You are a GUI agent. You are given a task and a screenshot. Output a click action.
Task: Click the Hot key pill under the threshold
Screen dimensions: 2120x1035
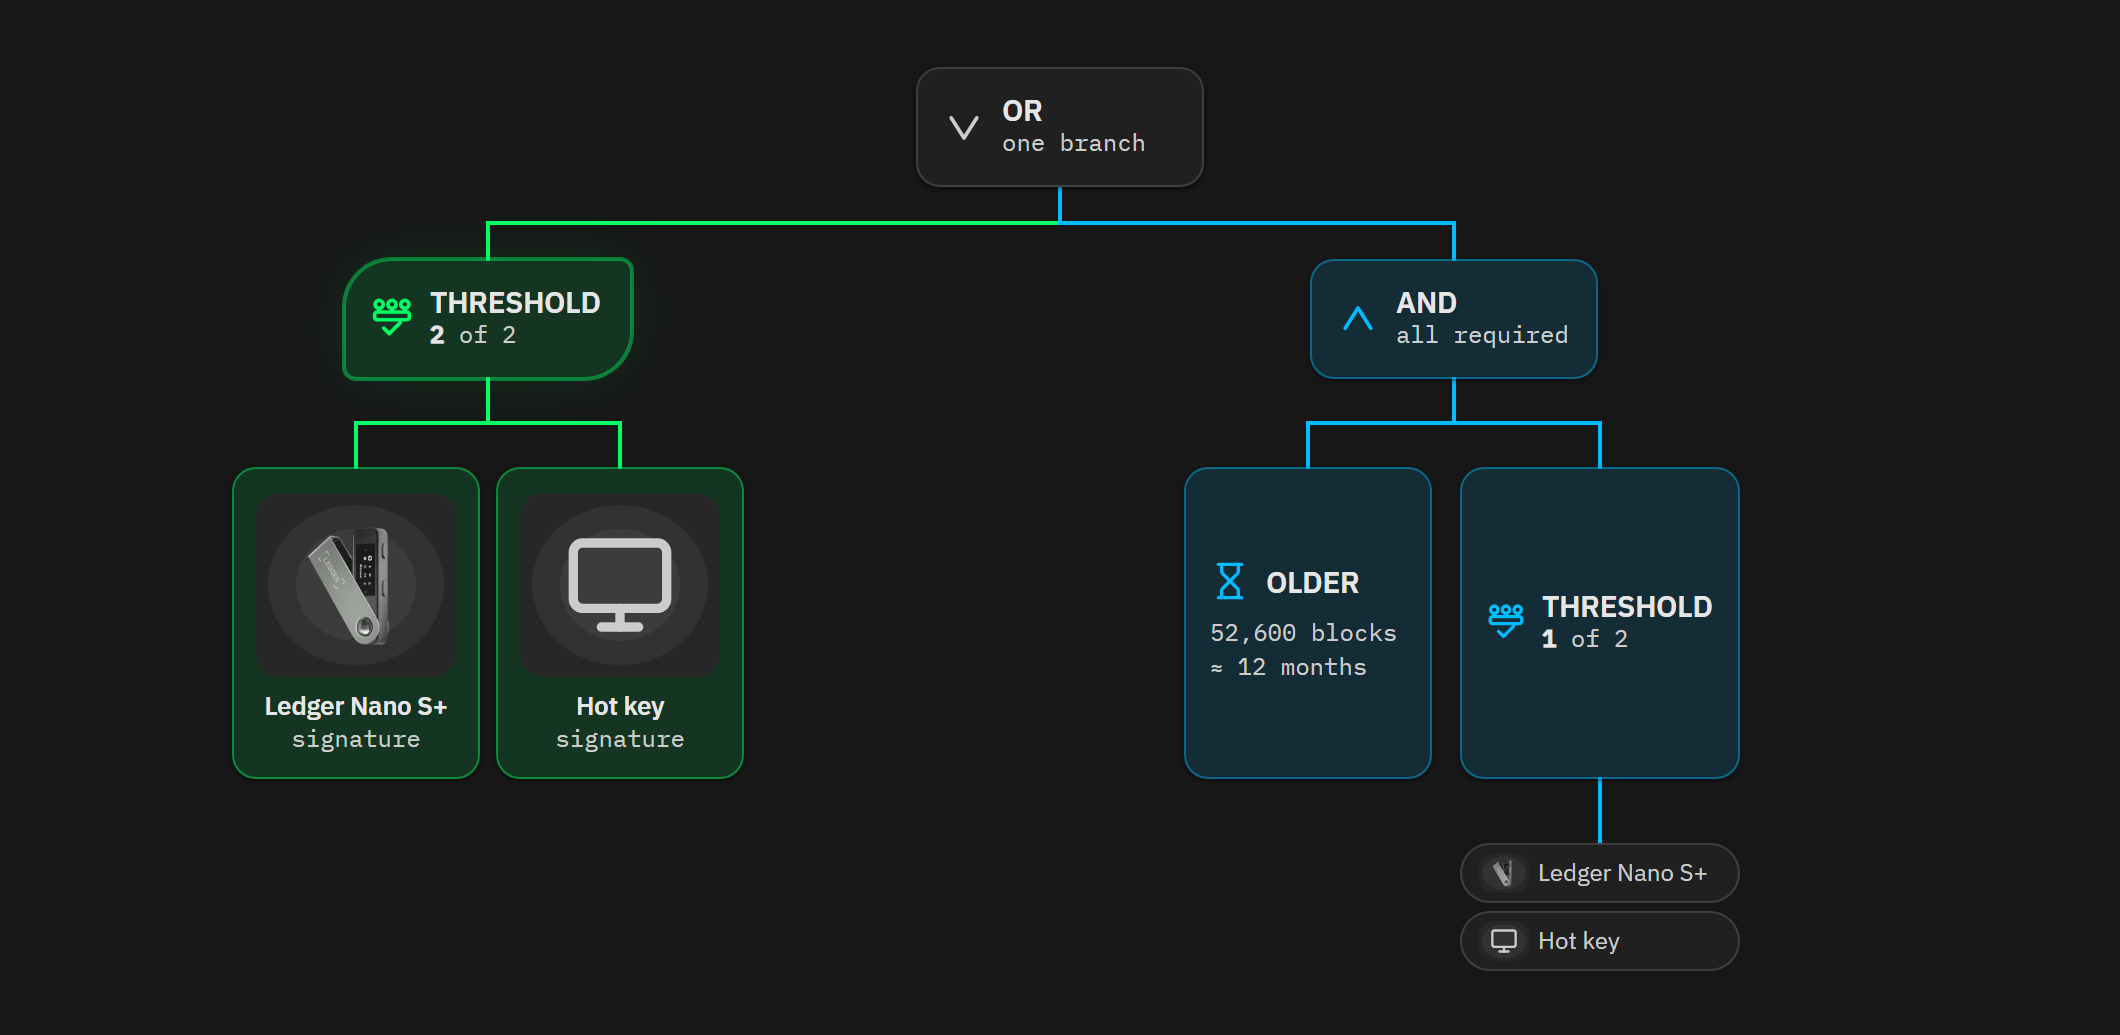tap(1600, 941)
